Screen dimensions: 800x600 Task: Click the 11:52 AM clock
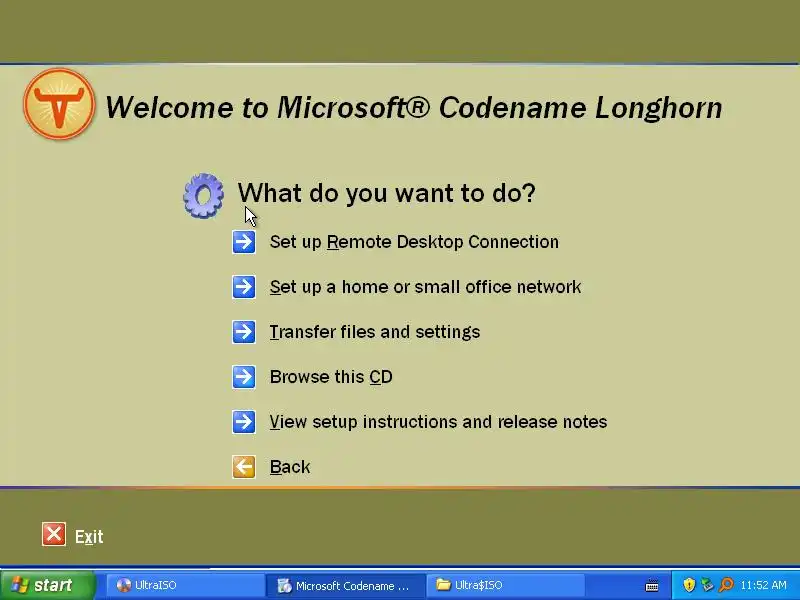point(763,585)
